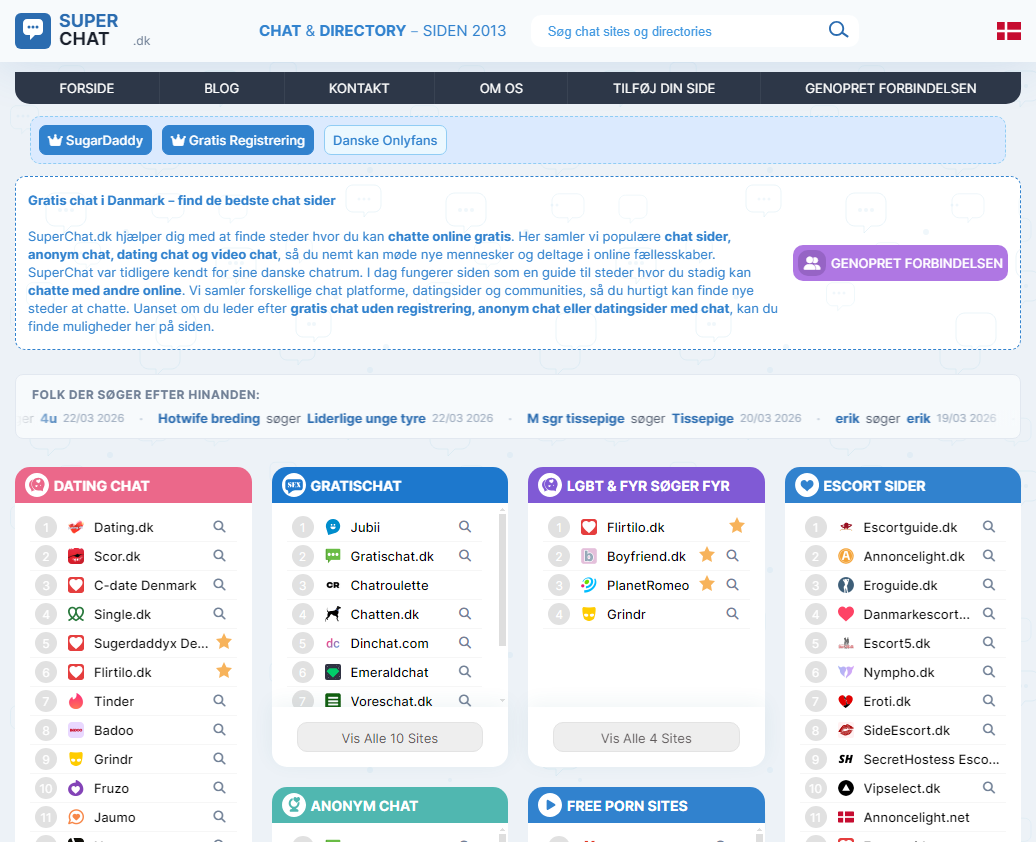The image size is (1036, 842).
Task: Open the SecretHostess Esco link
Action: [x=931, y=759]
